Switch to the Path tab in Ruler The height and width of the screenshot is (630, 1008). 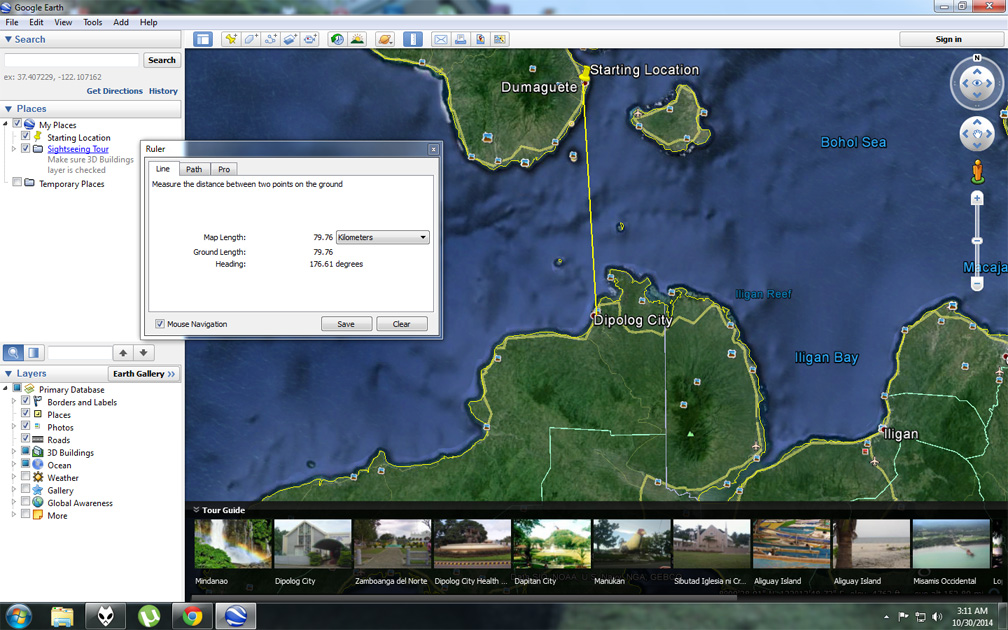coord(193,169)
